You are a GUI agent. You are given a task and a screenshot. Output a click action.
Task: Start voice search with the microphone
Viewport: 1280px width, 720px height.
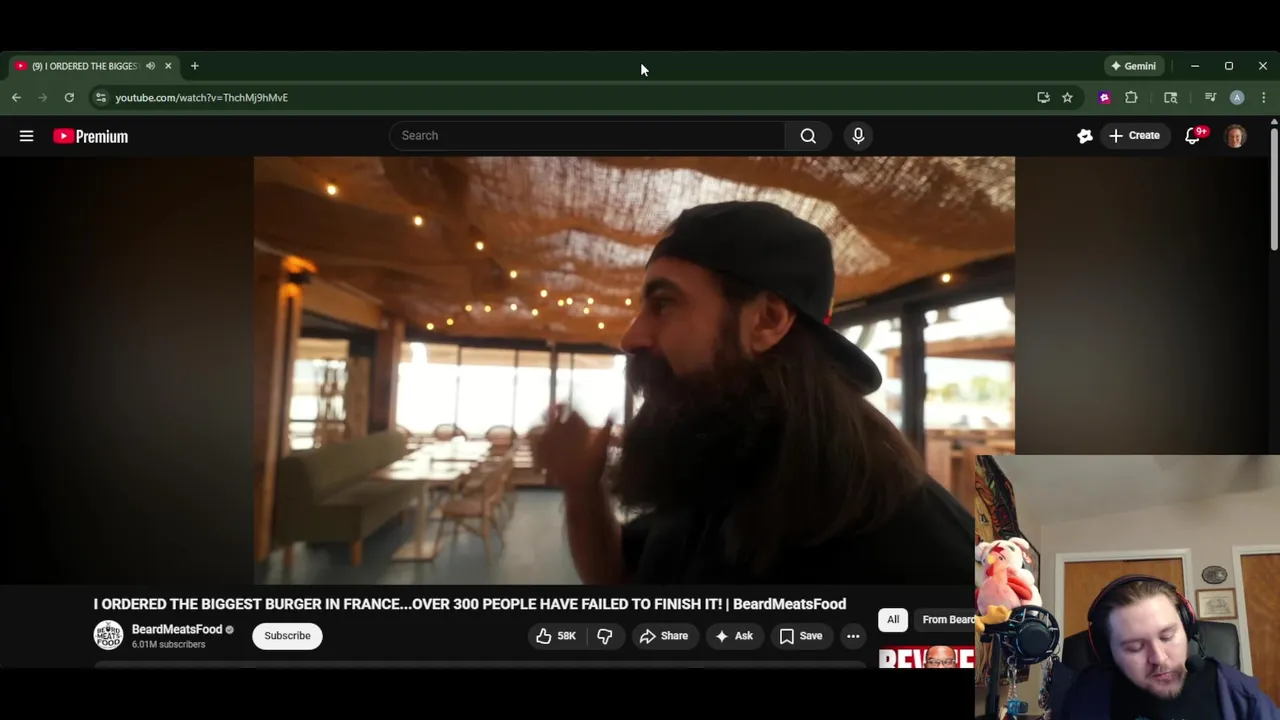click(x=858, y=136)
